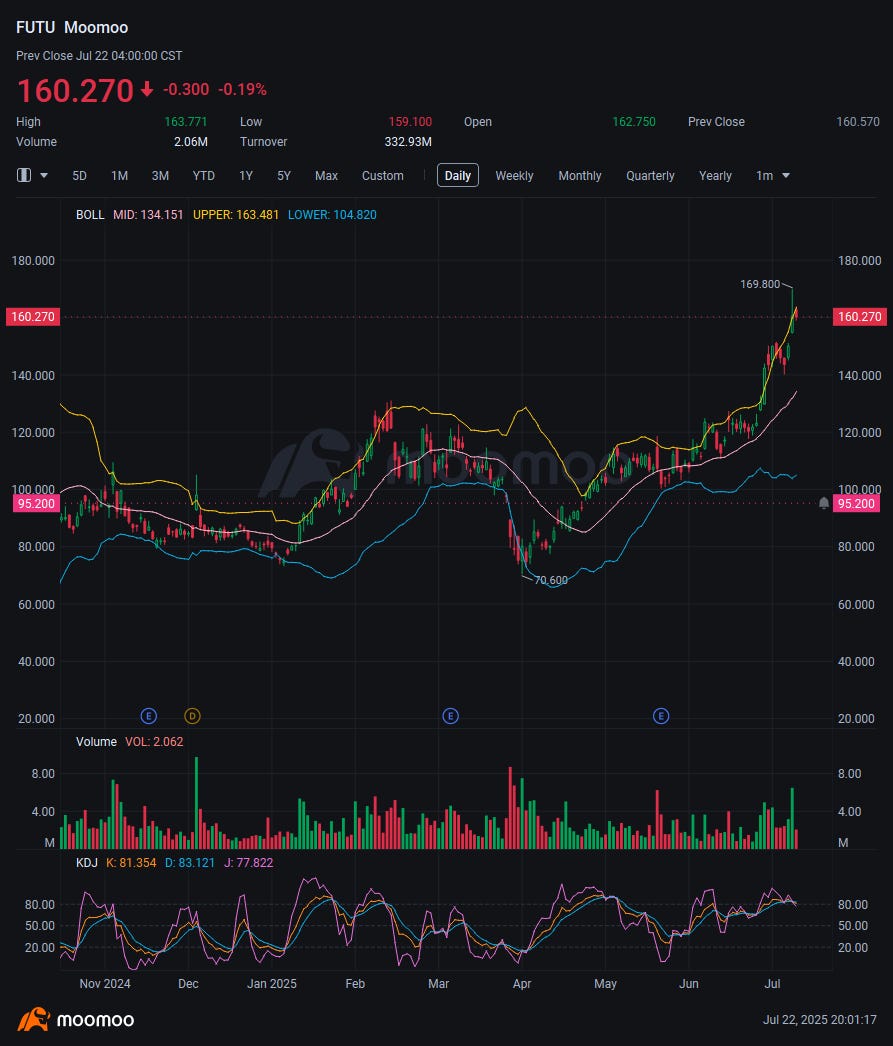The width and height of the screenshot is (893, 1046).
Task: Click the 70.600 low price annotation
Action: tap(551, 580)
